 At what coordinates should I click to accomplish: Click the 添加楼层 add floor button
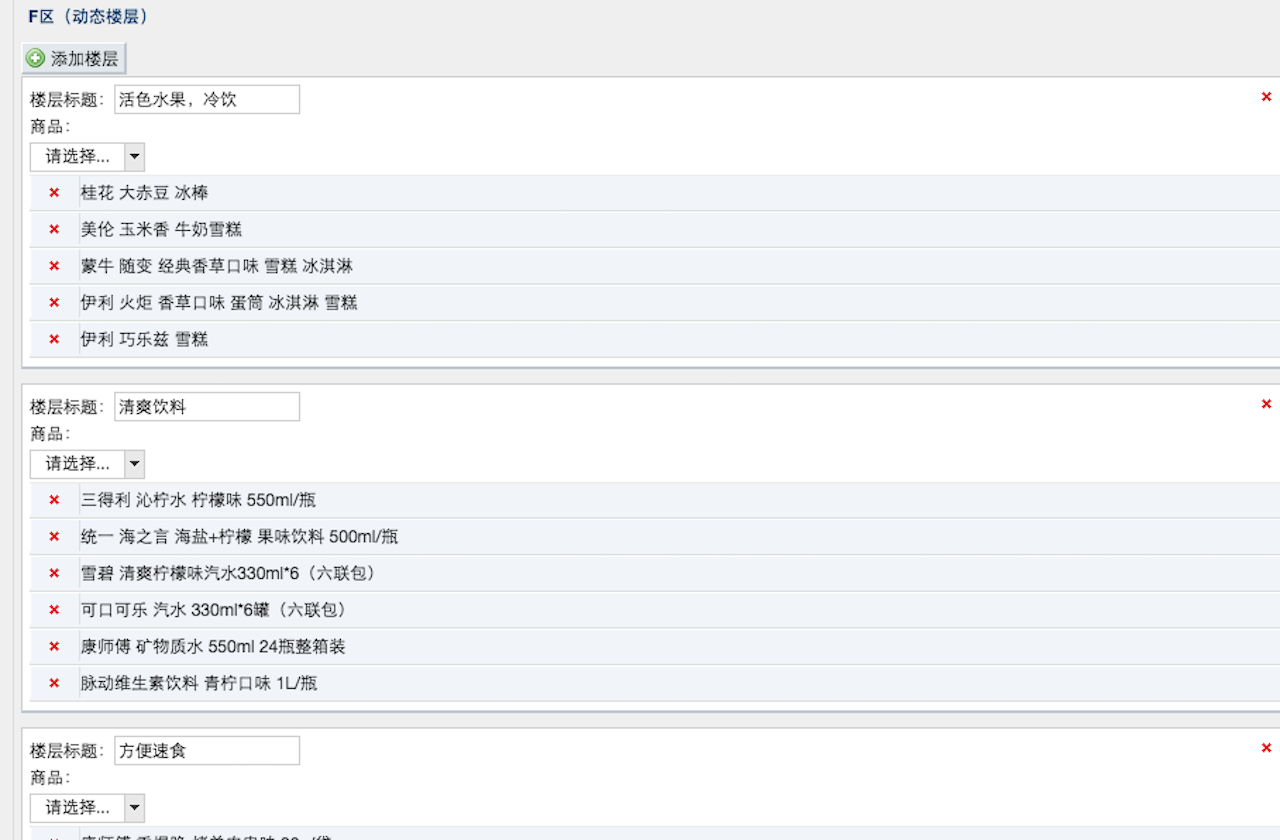74,59
